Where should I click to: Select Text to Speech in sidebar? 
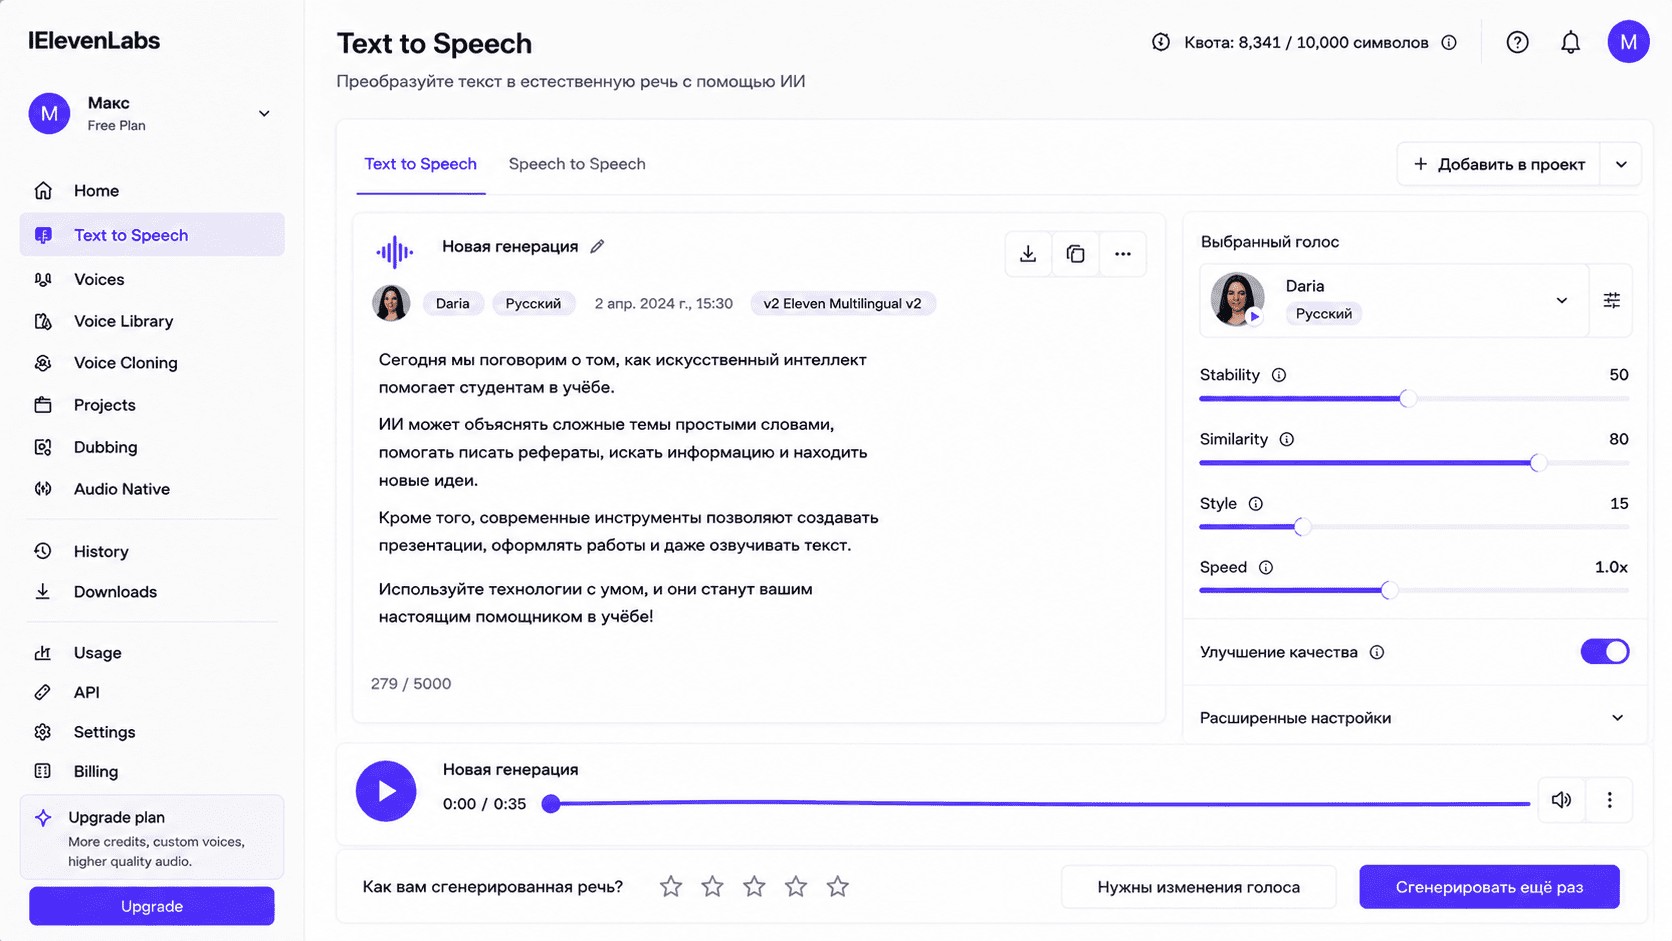click(x=152, y=235)
